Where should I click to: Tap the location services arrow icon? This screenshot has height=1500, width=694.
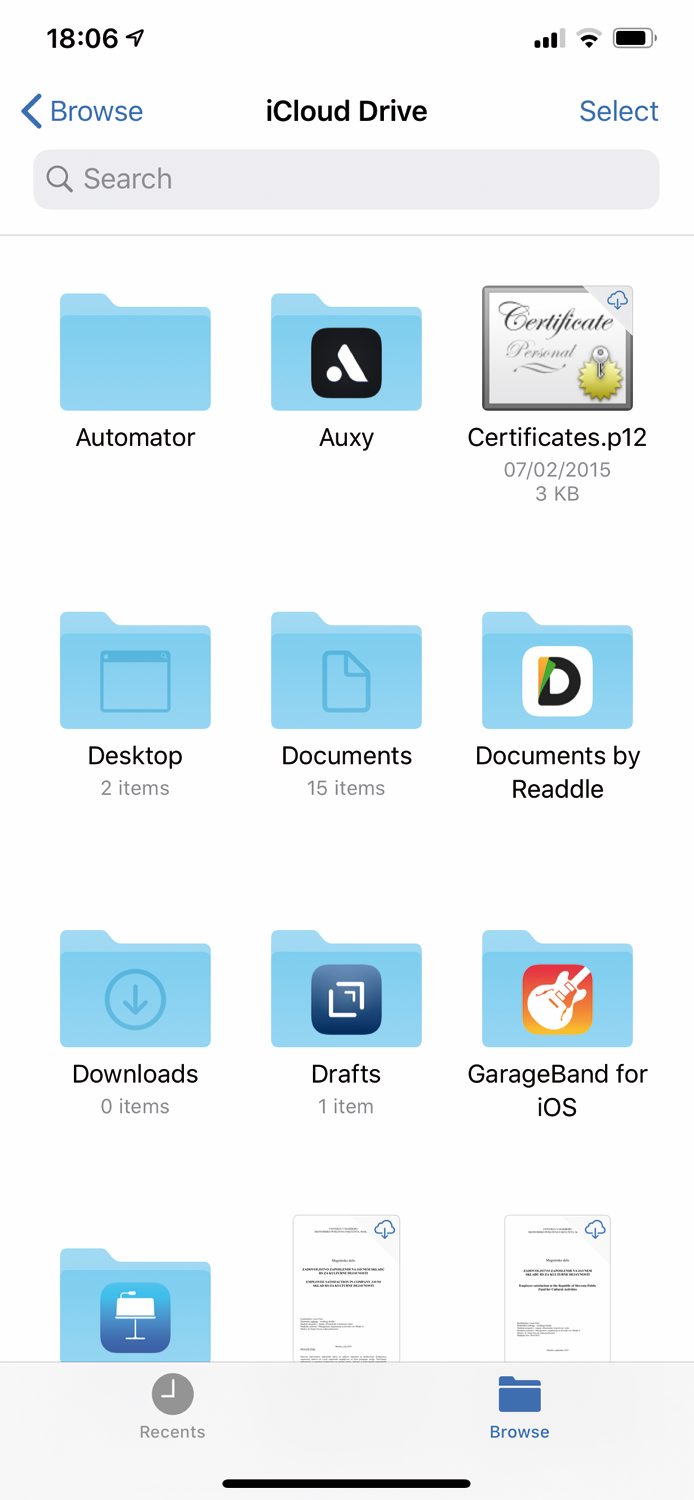pos(135,38)
